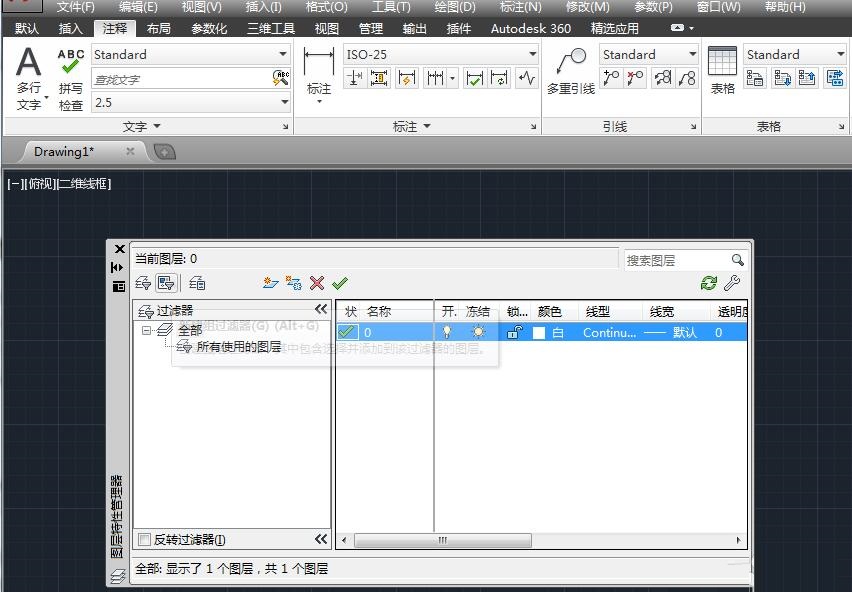The width and height of the screenshot is (852, 592).
Task: Open the 修改(M) menu
Action: (x=587, y=7)
